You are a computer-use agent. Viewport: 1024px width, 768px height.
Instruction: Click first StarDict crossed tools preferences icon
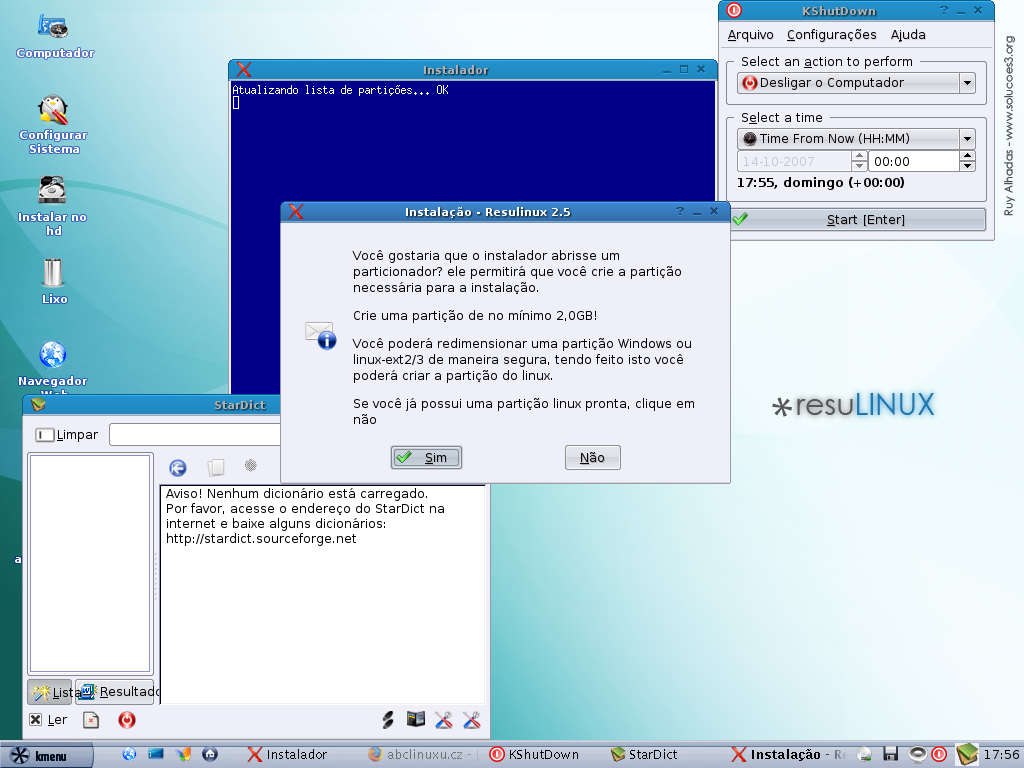(443, 720)
